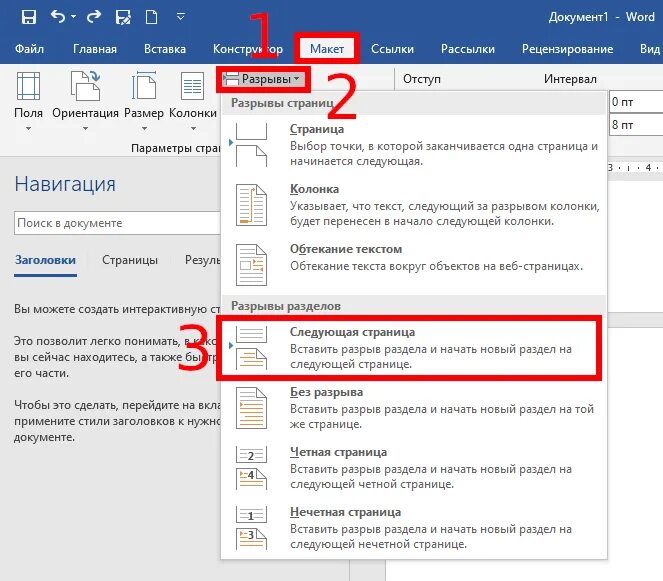Choose the Четная страница section break

(414, 468)
